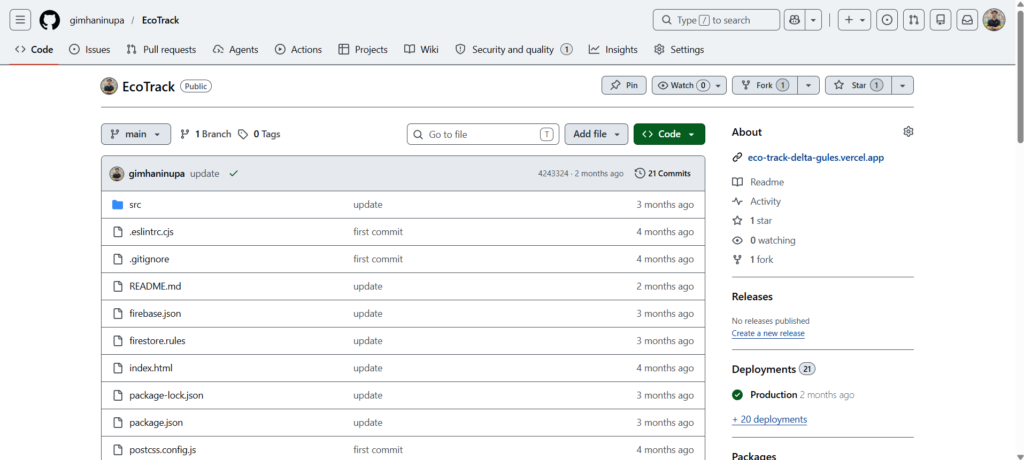Open the main branch selector dropdown
This screenshot has height=460, width=1024.
tap(136, 134)
